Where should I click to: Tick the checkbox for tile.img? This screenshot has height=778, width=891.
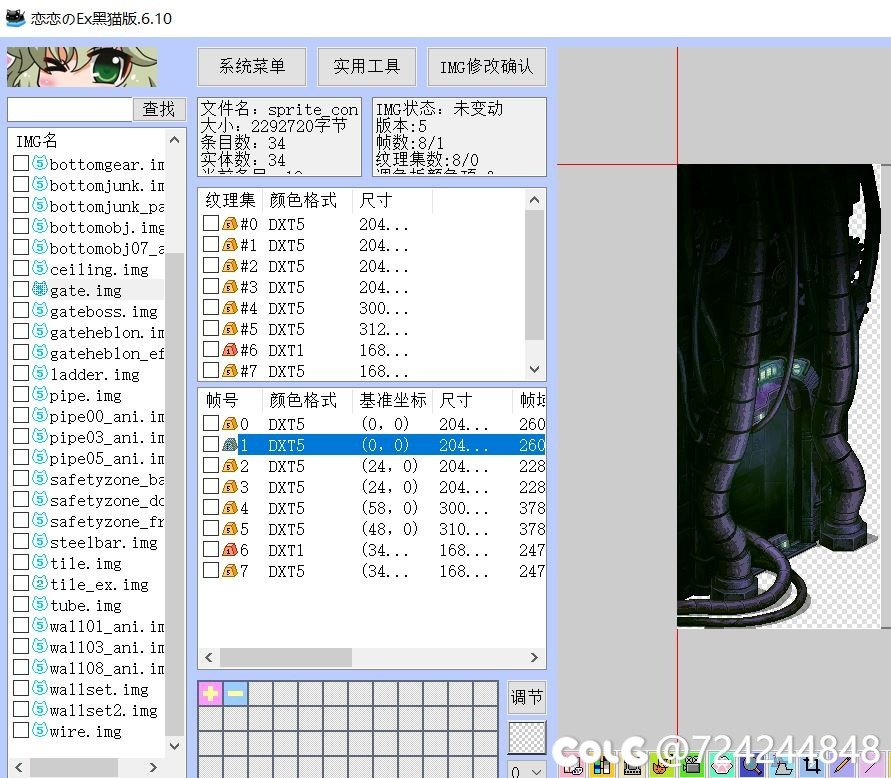pos(21,562)
